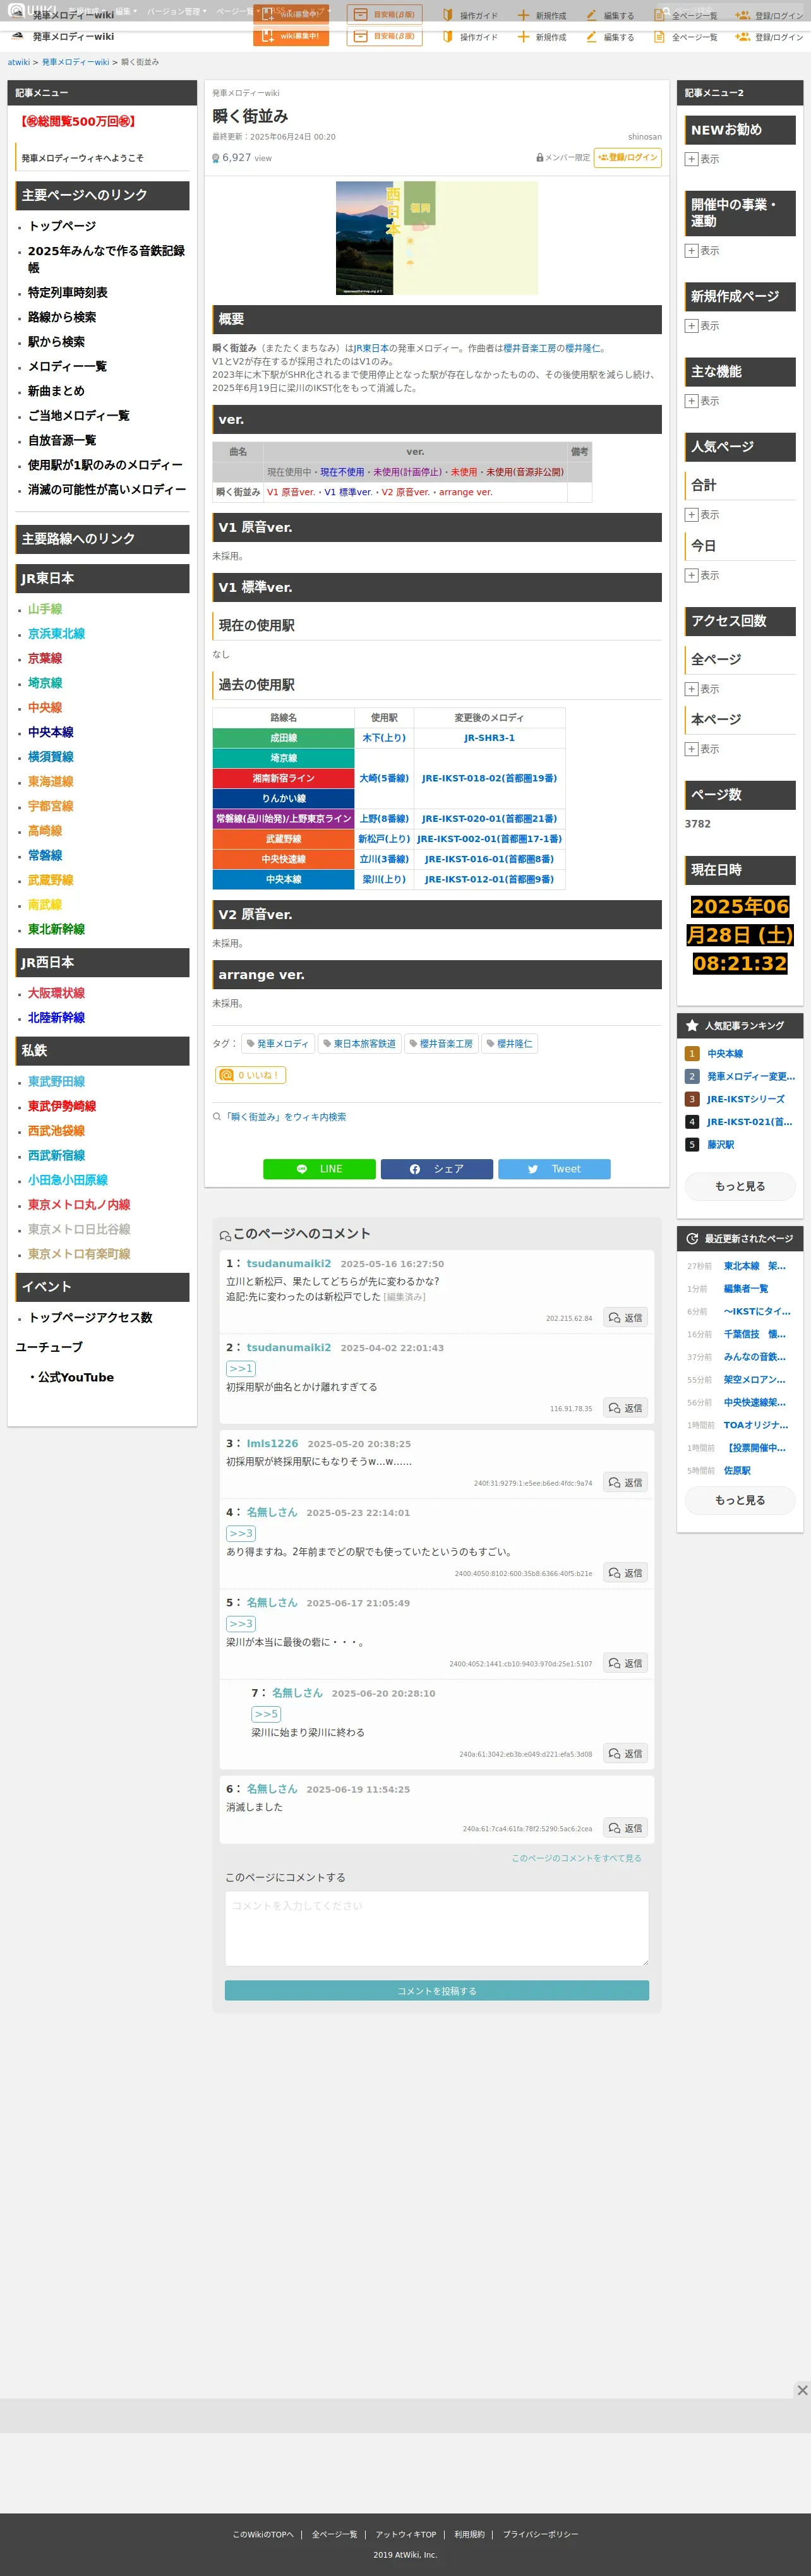Click the rank 4 badge in ranking
This screenshot has width=811, height=2576.
click(x=691, y=1121)
